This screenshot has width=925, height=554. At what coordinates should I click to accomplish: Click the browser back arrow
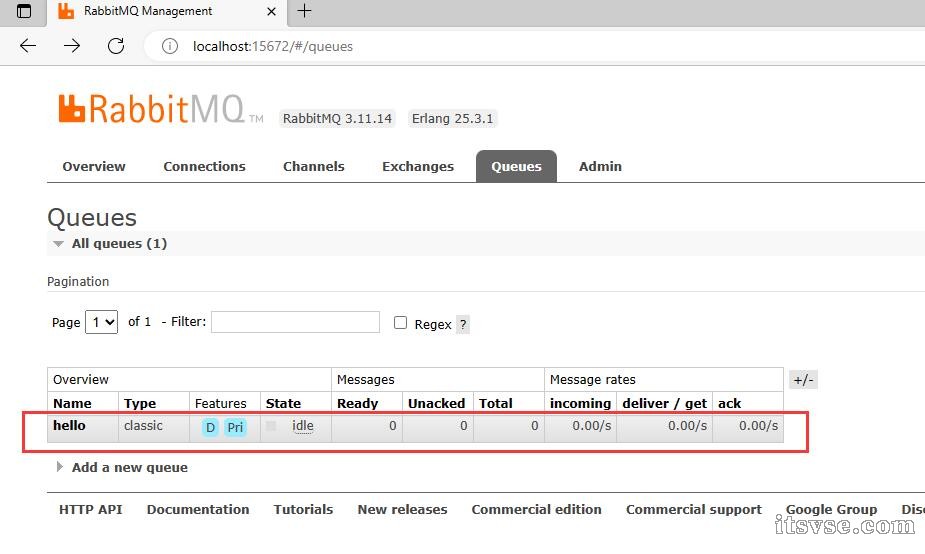28,46
